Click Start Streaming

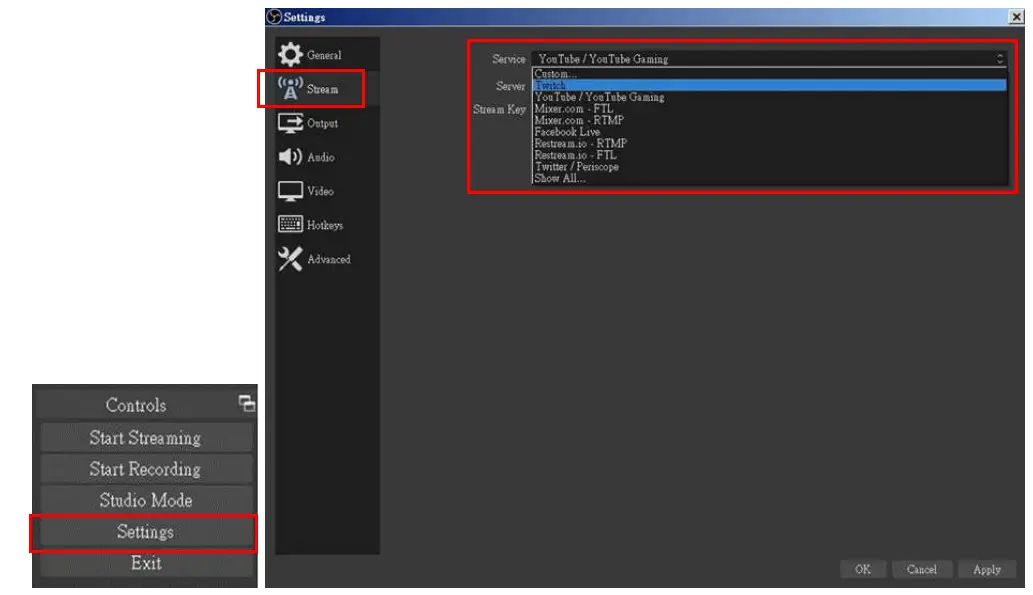pyautogui.click(x=146, y=437)
